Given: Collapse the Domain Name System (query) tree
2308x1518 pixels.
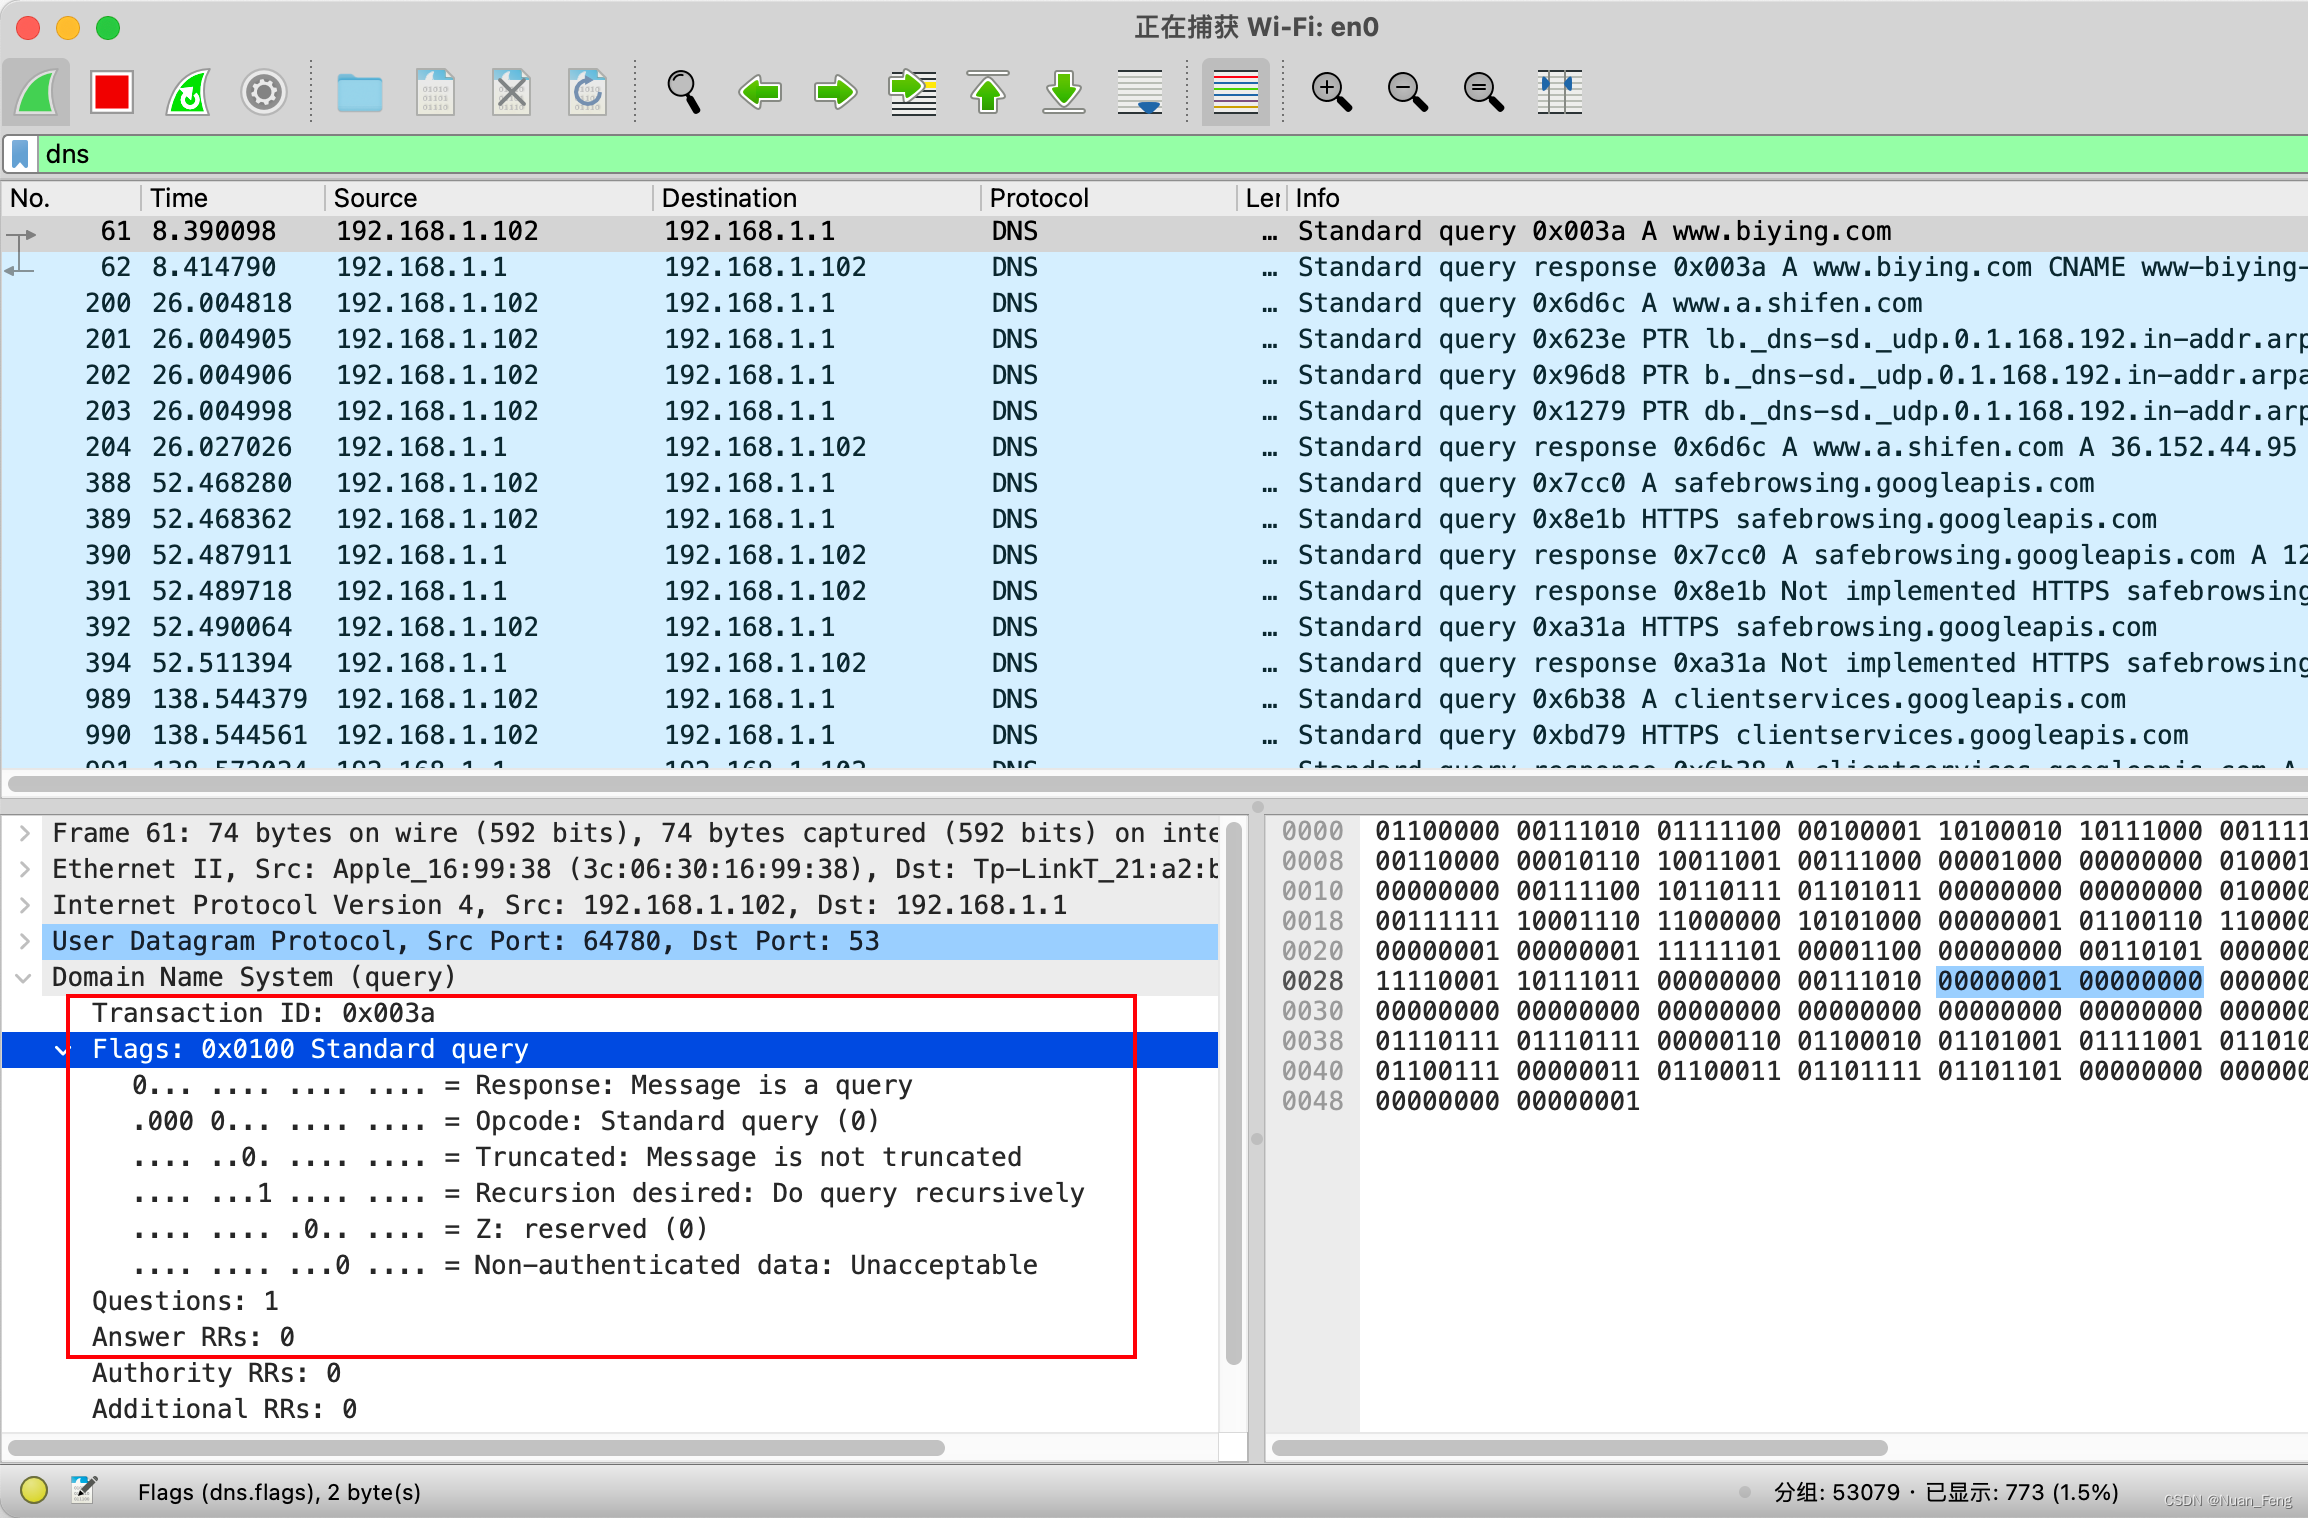Looking at the screenshot, I should (x=25, y=977).
